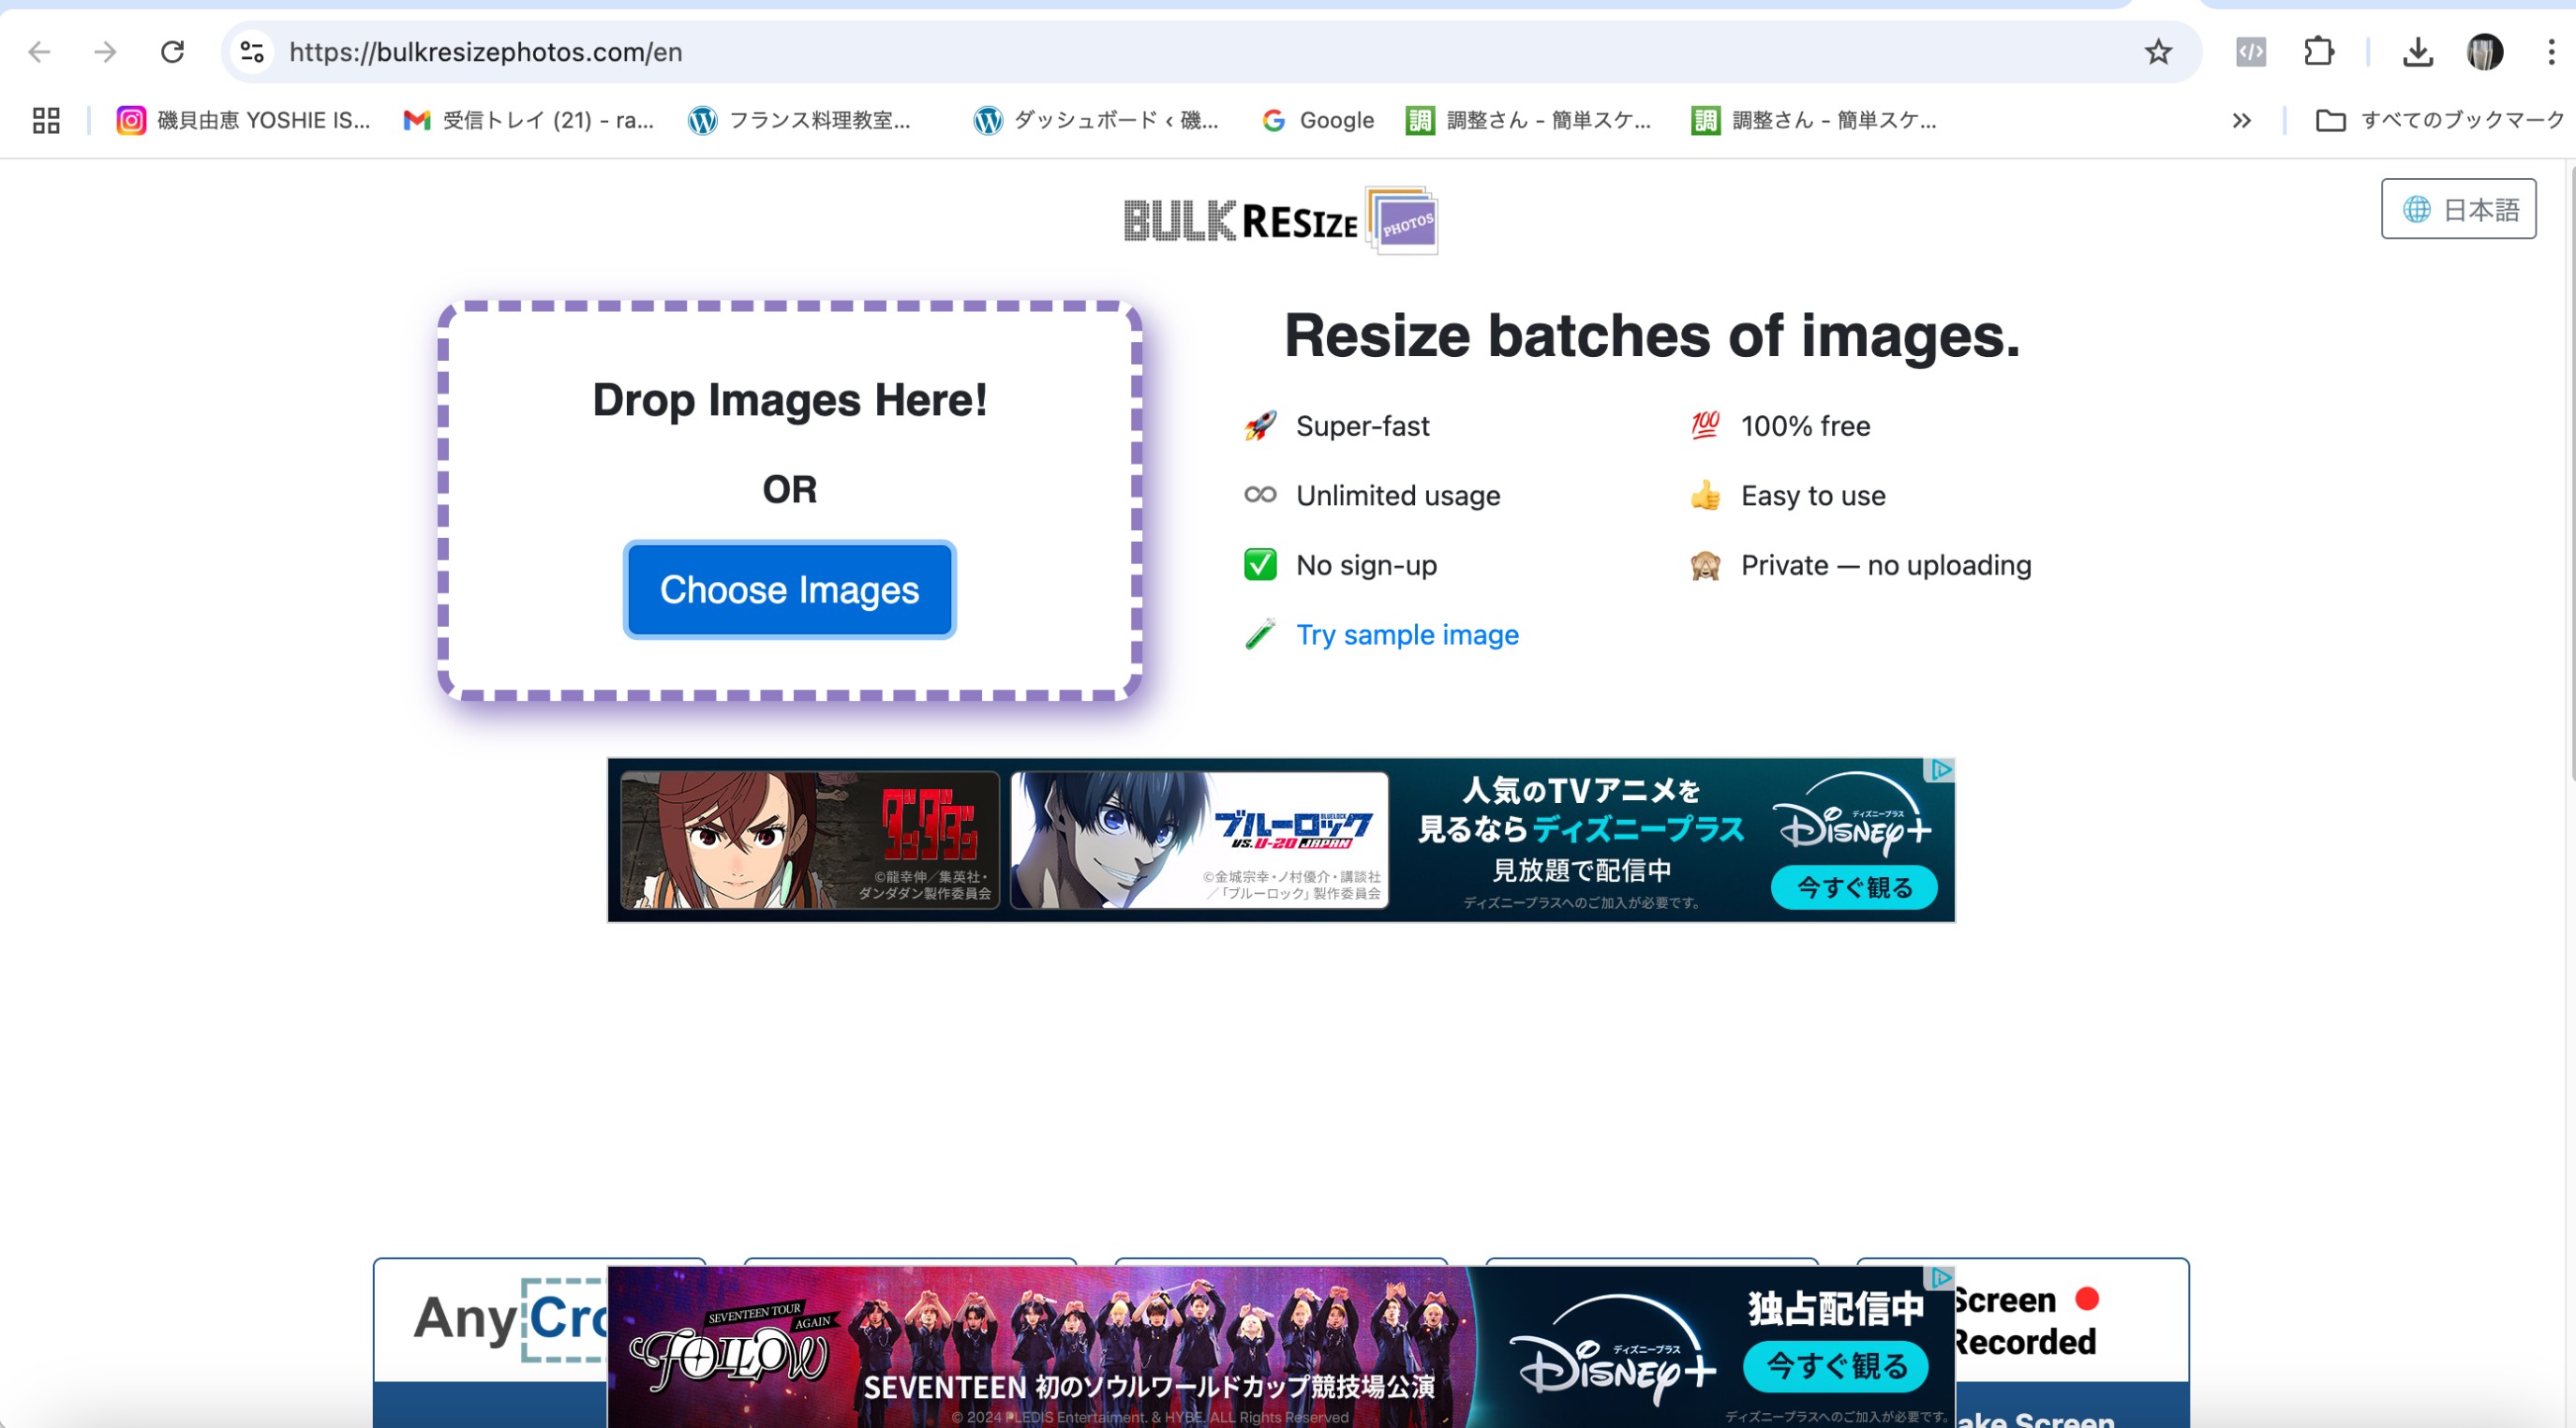The height and width of the screenshot is (1428, 2576).
Task: Click the infinity Unlimited usage icon
Action: [x=1260, y=495]
